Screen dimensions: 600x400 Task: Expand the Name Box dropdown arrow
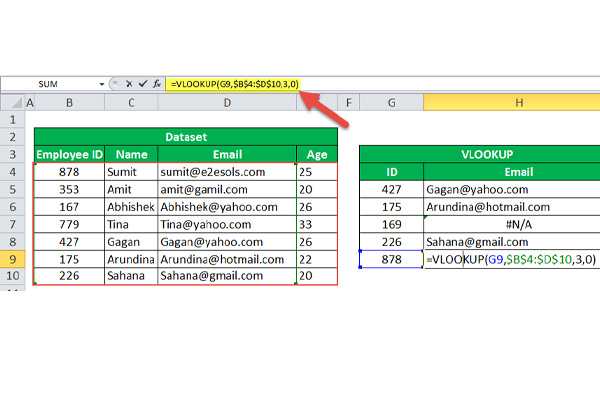pos(102,84)
